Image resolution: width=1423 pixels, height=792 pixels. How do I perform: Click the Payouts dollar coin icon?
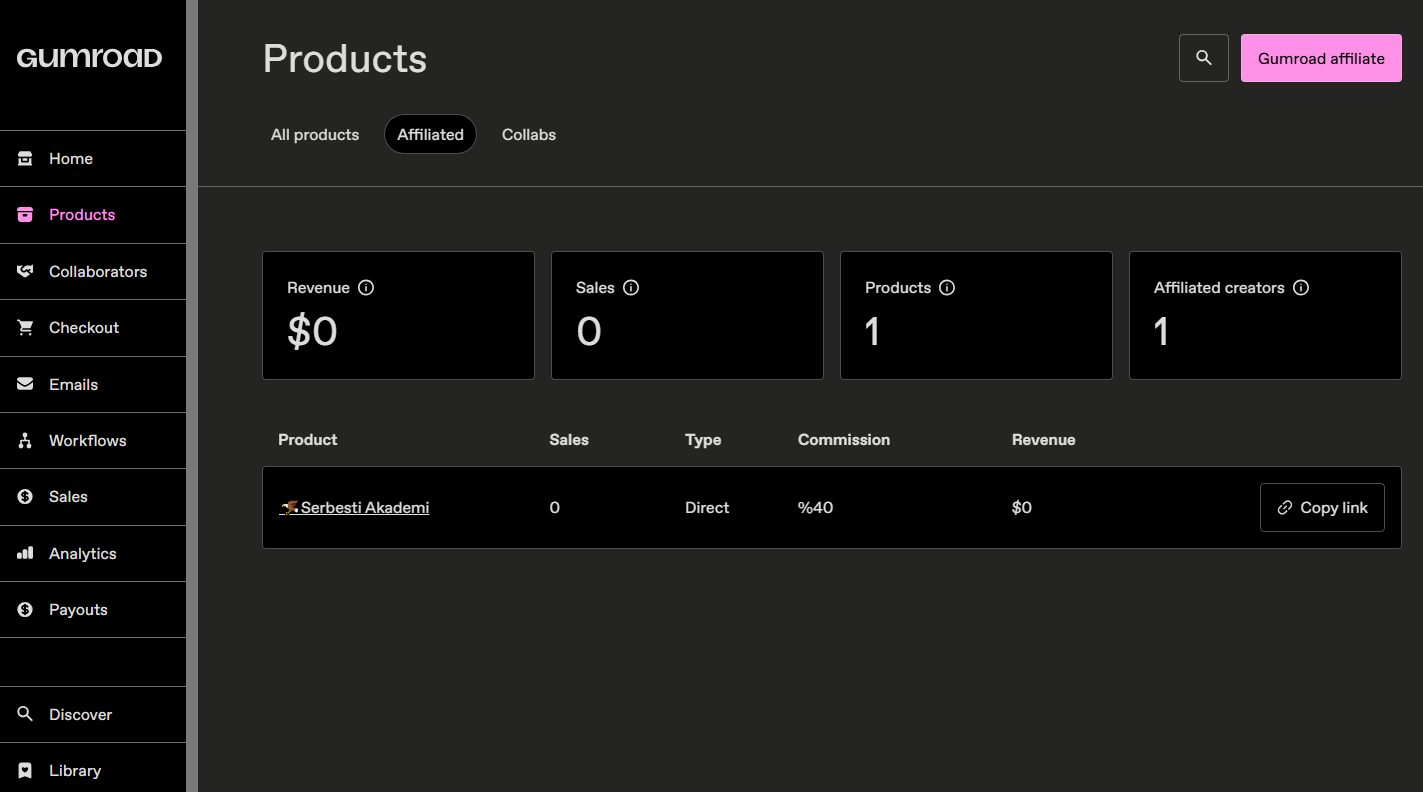[x=25, y=609]
